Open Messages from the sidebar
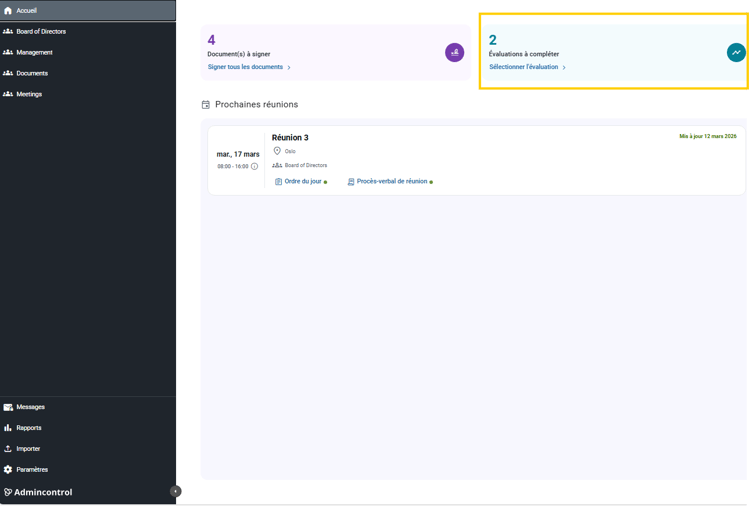Viewport: 749px width, 506px height. coord(30,407)
